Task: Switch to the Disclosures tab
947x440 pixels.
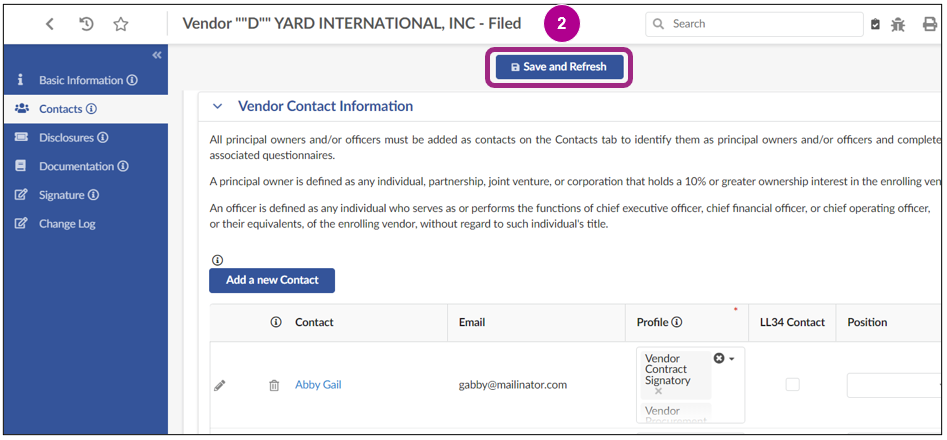Action: 66,138
